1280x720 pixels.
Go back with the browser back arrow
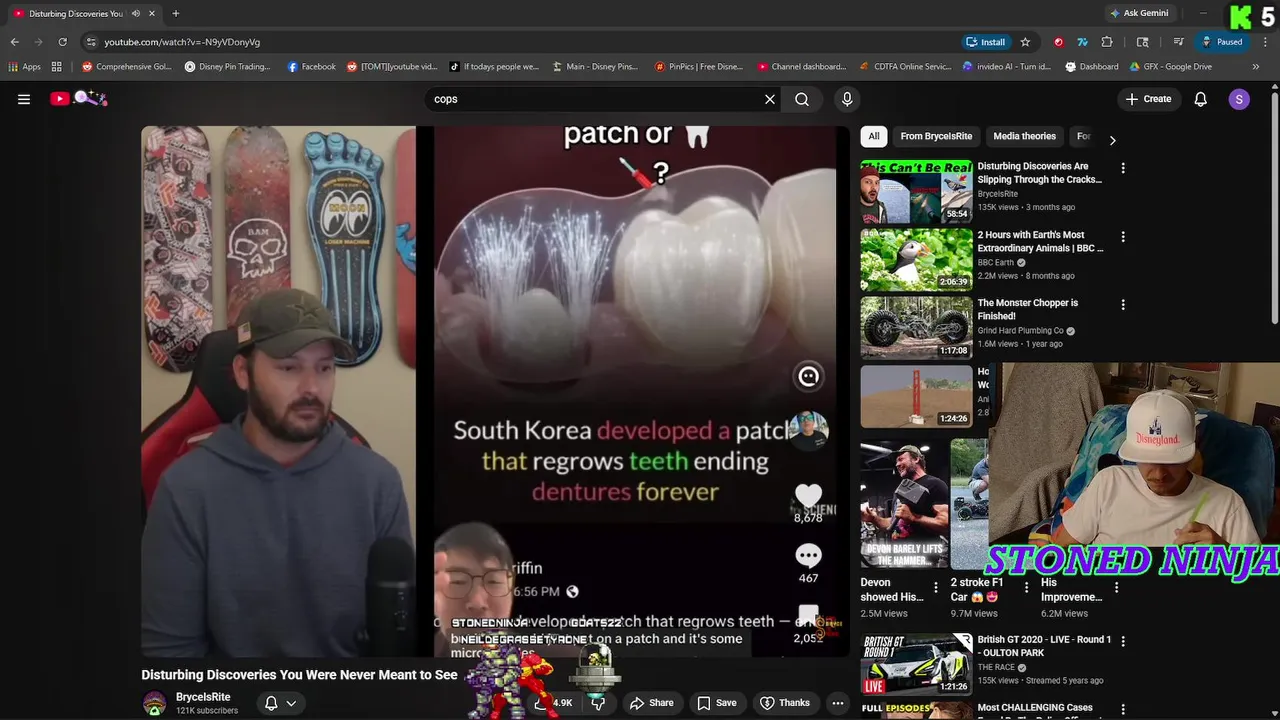coord(14,42)
